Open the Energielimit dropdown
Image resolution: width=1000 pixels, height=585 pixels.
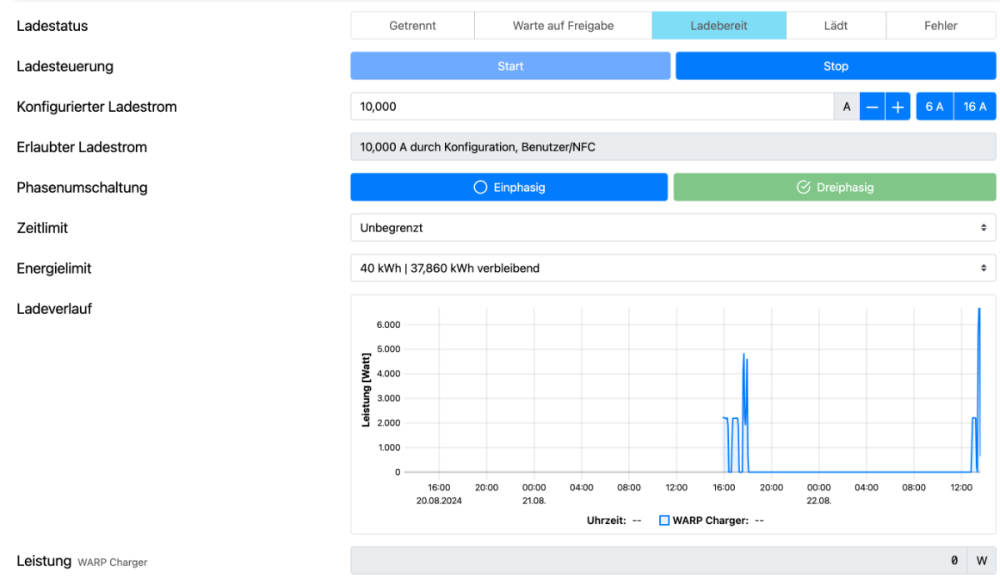tap(673, 268)
